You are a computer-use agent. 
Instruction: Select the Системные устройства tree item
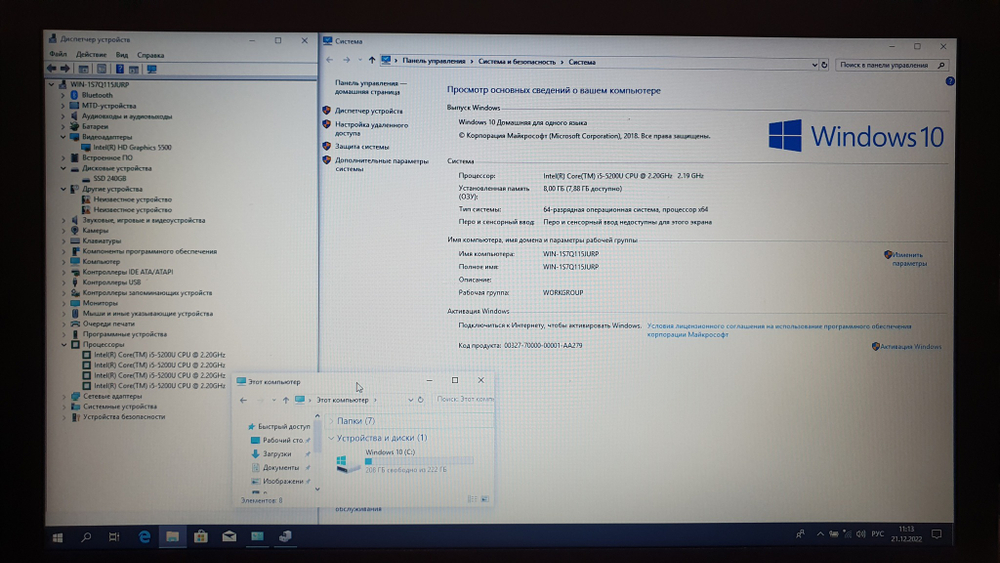119,406
